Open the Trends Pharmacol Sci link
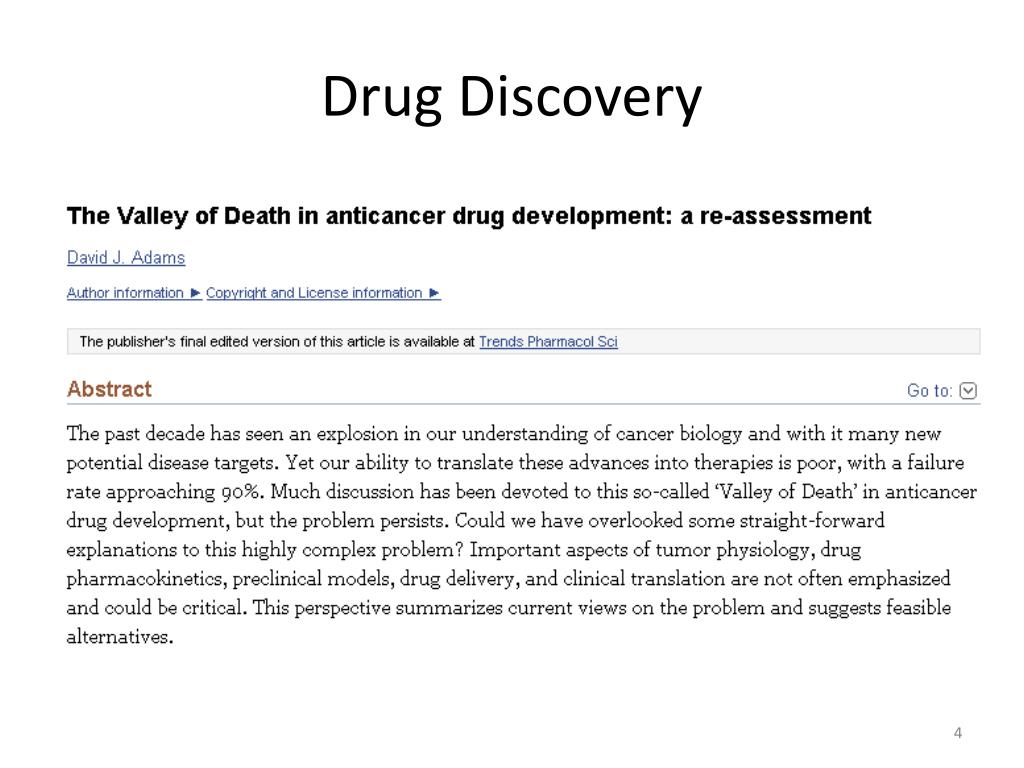The image size is (1024, 768). click(x=548, y=342)
